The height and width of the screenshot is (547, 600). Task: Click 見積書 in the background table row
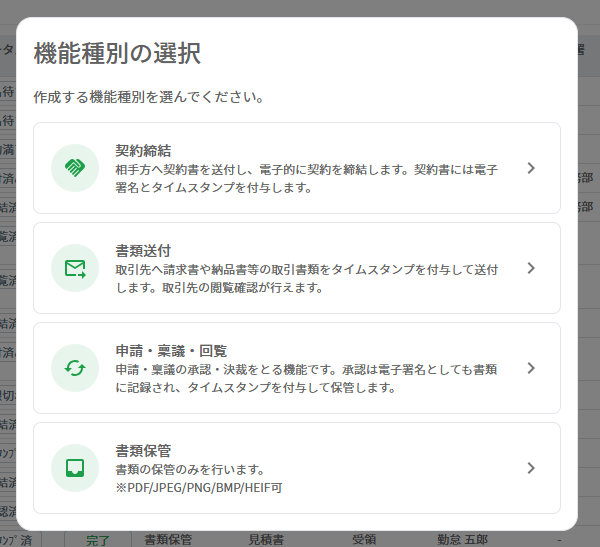click(x=266, y=540)
